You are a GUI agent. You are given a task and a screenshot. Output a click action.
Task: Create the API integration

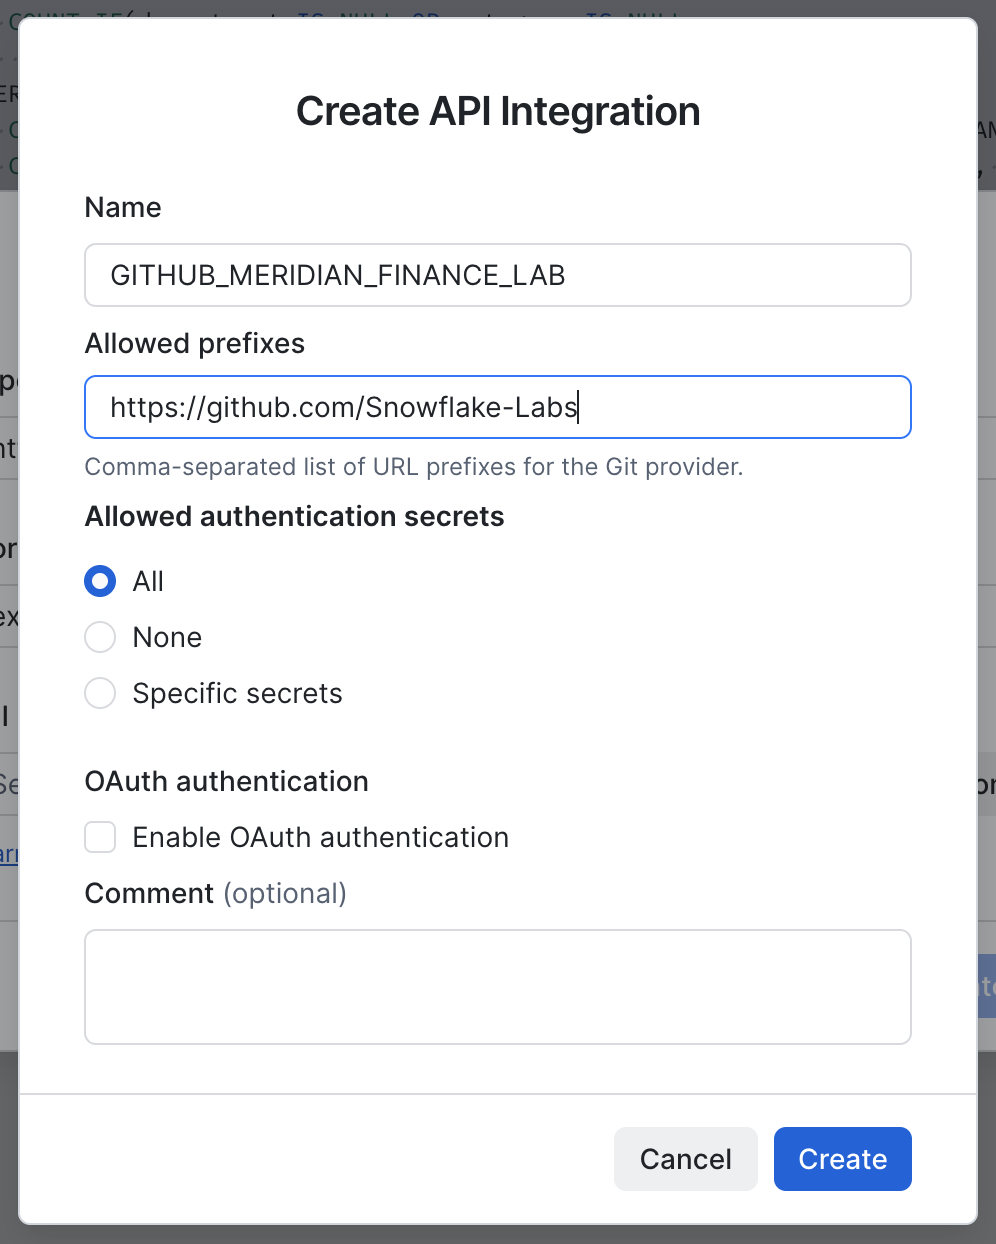[843, 1159]
